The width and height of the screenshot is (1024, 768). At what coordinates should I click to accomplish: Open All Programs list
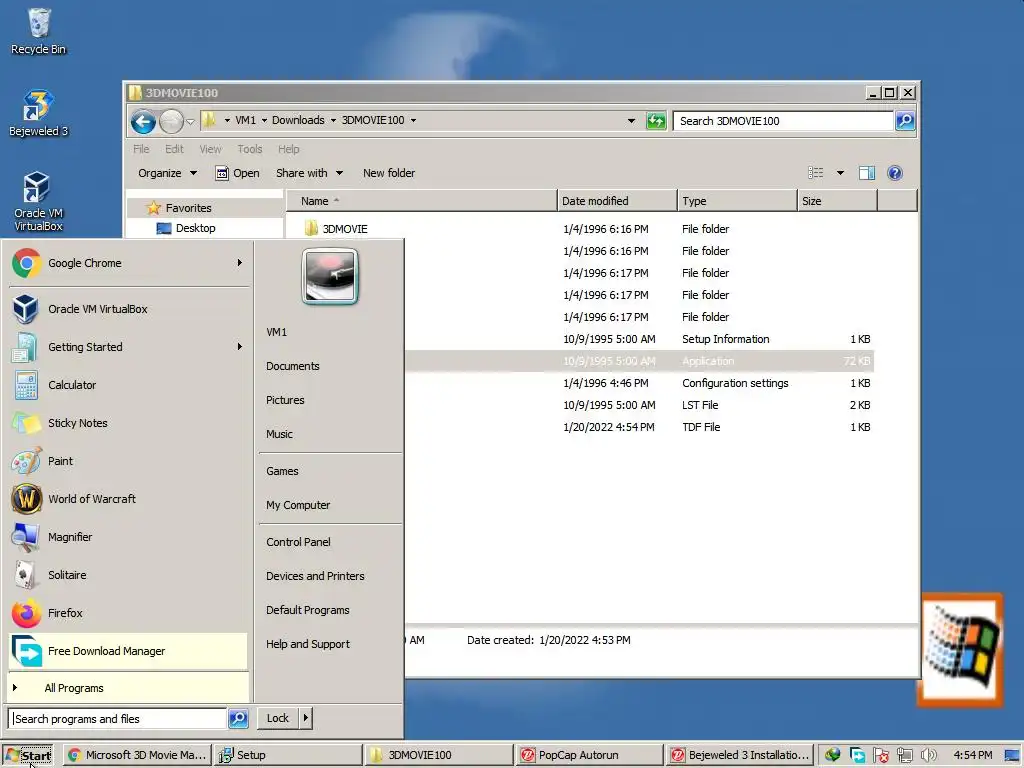129,688
